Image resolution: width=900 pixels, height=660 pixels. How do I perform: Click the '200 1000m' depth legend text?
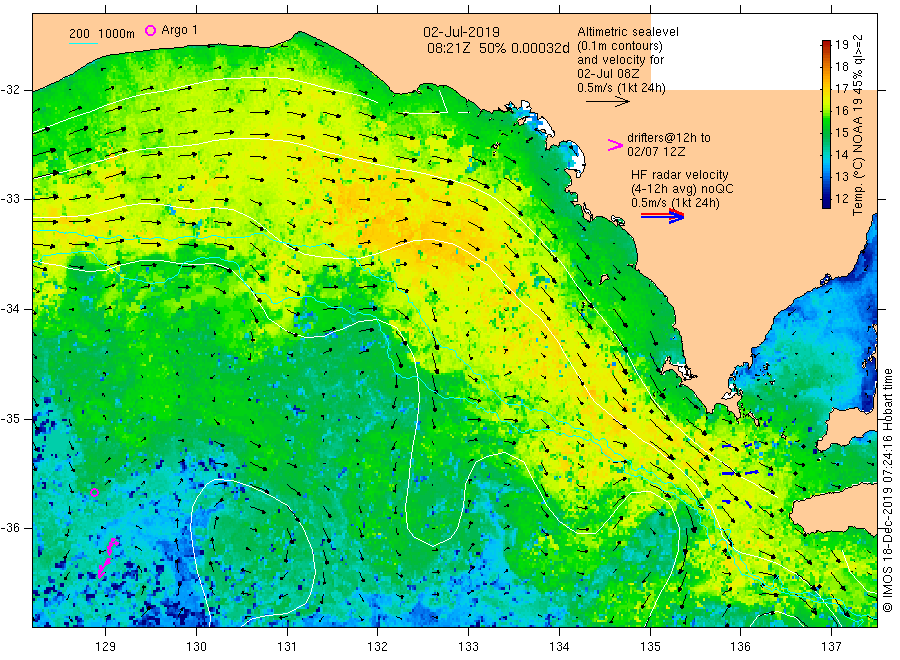click(102, 33)
